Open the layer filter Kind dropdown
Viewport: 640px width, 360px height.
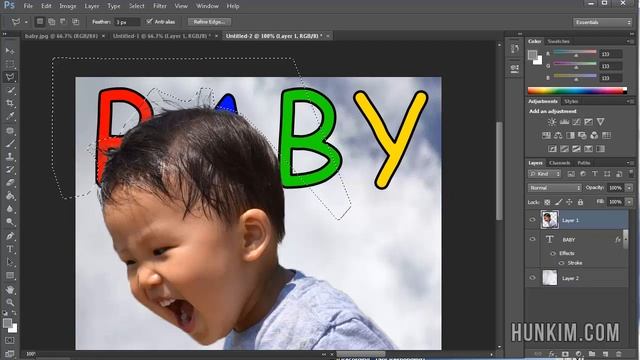(x=545, y=174)
